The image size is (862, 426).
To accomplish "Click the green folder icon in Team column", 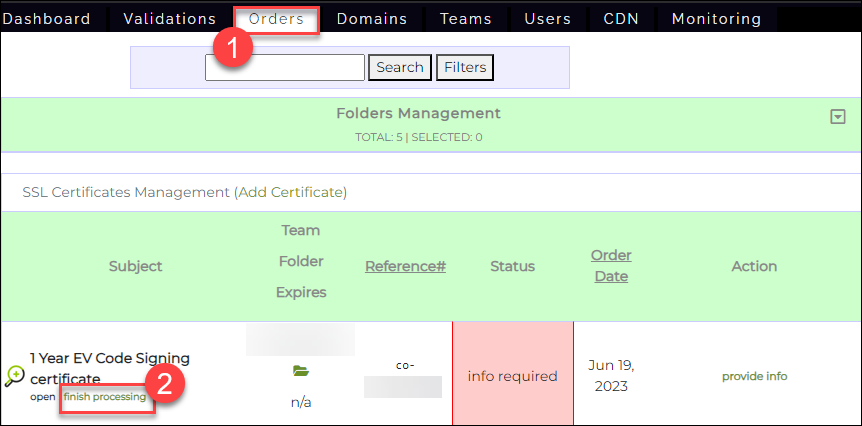I will [300, 371].
